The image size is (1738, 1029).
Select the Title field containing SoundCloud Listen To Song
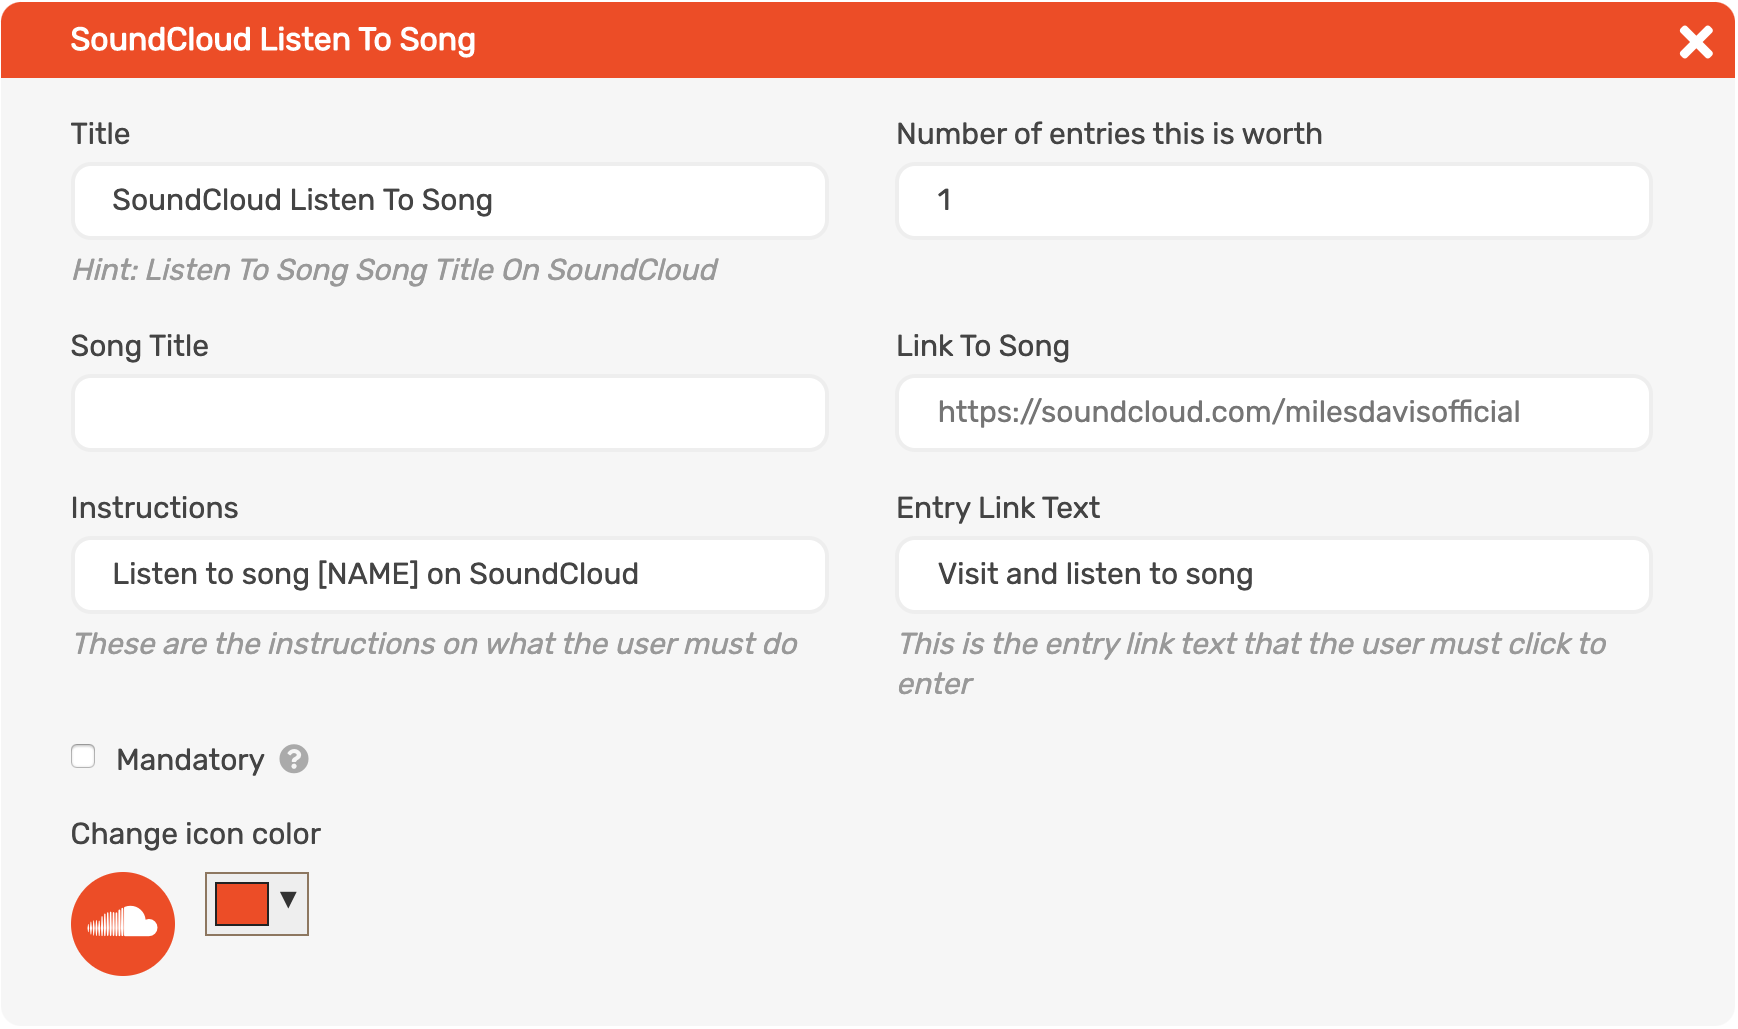448,201
